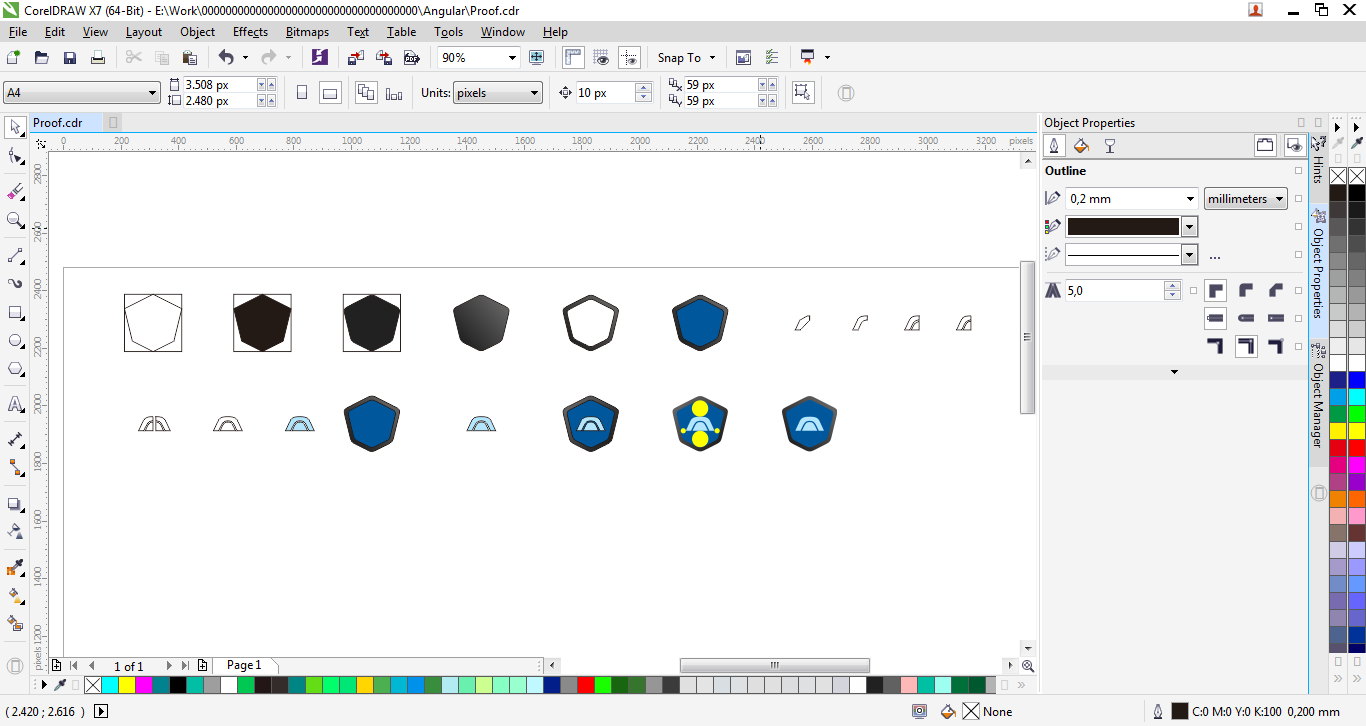Pick the Parallel Dimension tool
The width and height of the screenshot is (1366, 726).
pyautogui.click(x=15, y=439)
